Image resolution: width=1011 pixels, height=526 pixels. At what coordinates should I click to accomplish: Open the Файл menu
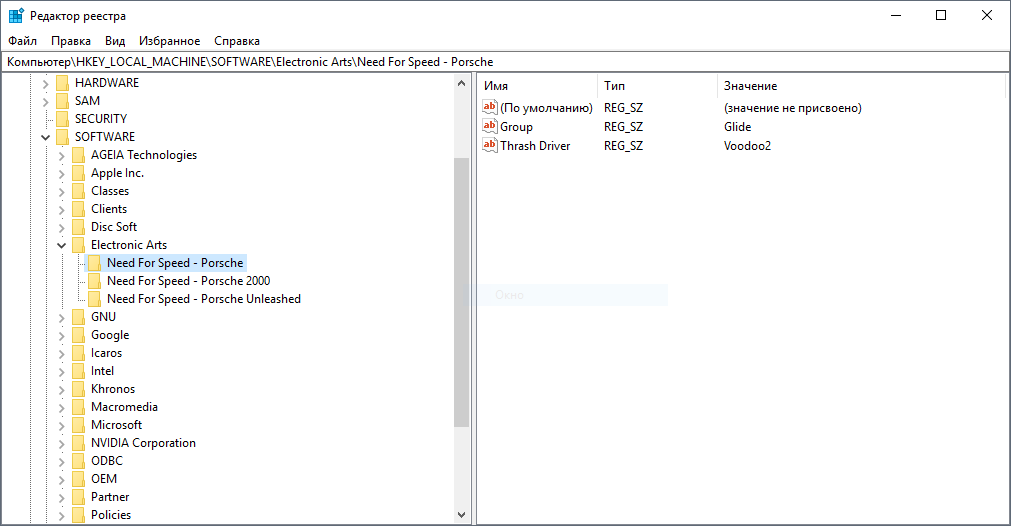point(23,41)
